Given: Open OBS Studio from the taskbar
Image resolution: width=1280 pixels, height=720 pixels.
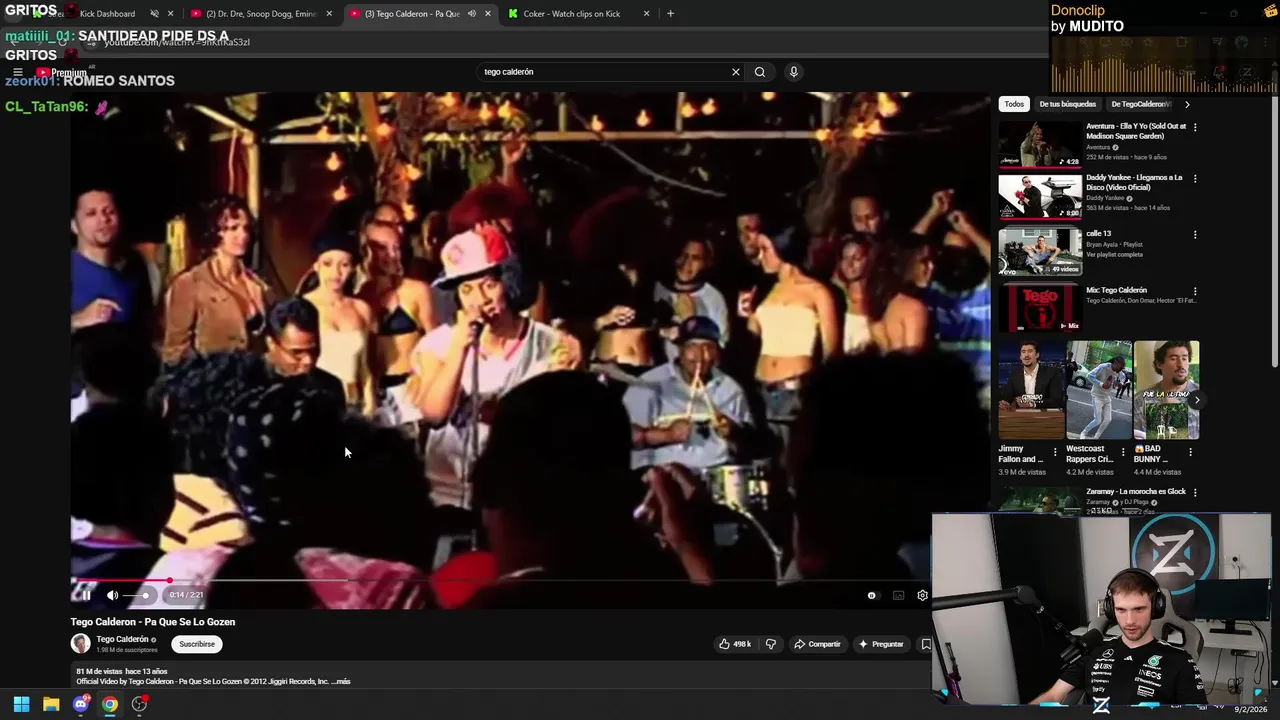Looking at the screenshot, I should click(x=140, y=704).
